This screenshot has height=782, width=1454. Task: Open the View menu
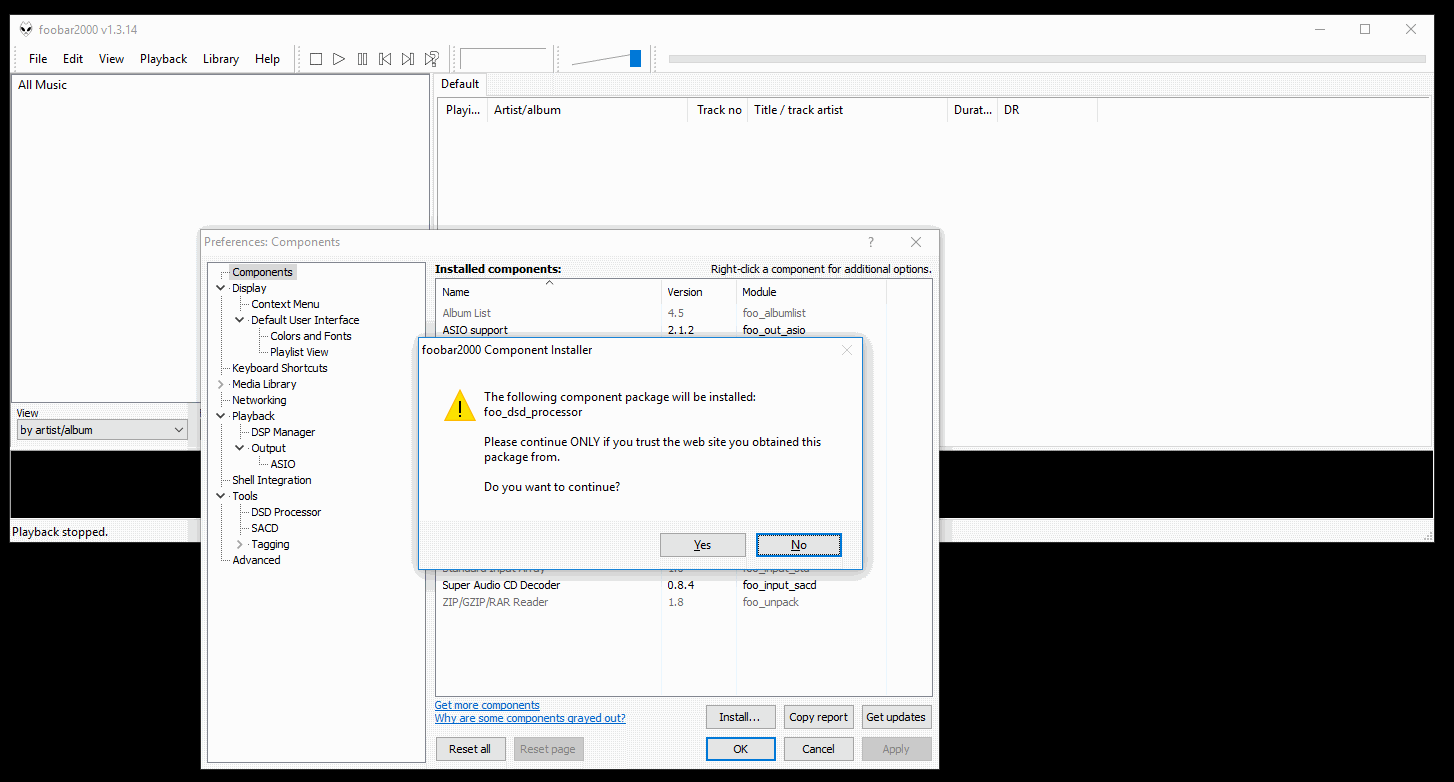tap(111, 59)
